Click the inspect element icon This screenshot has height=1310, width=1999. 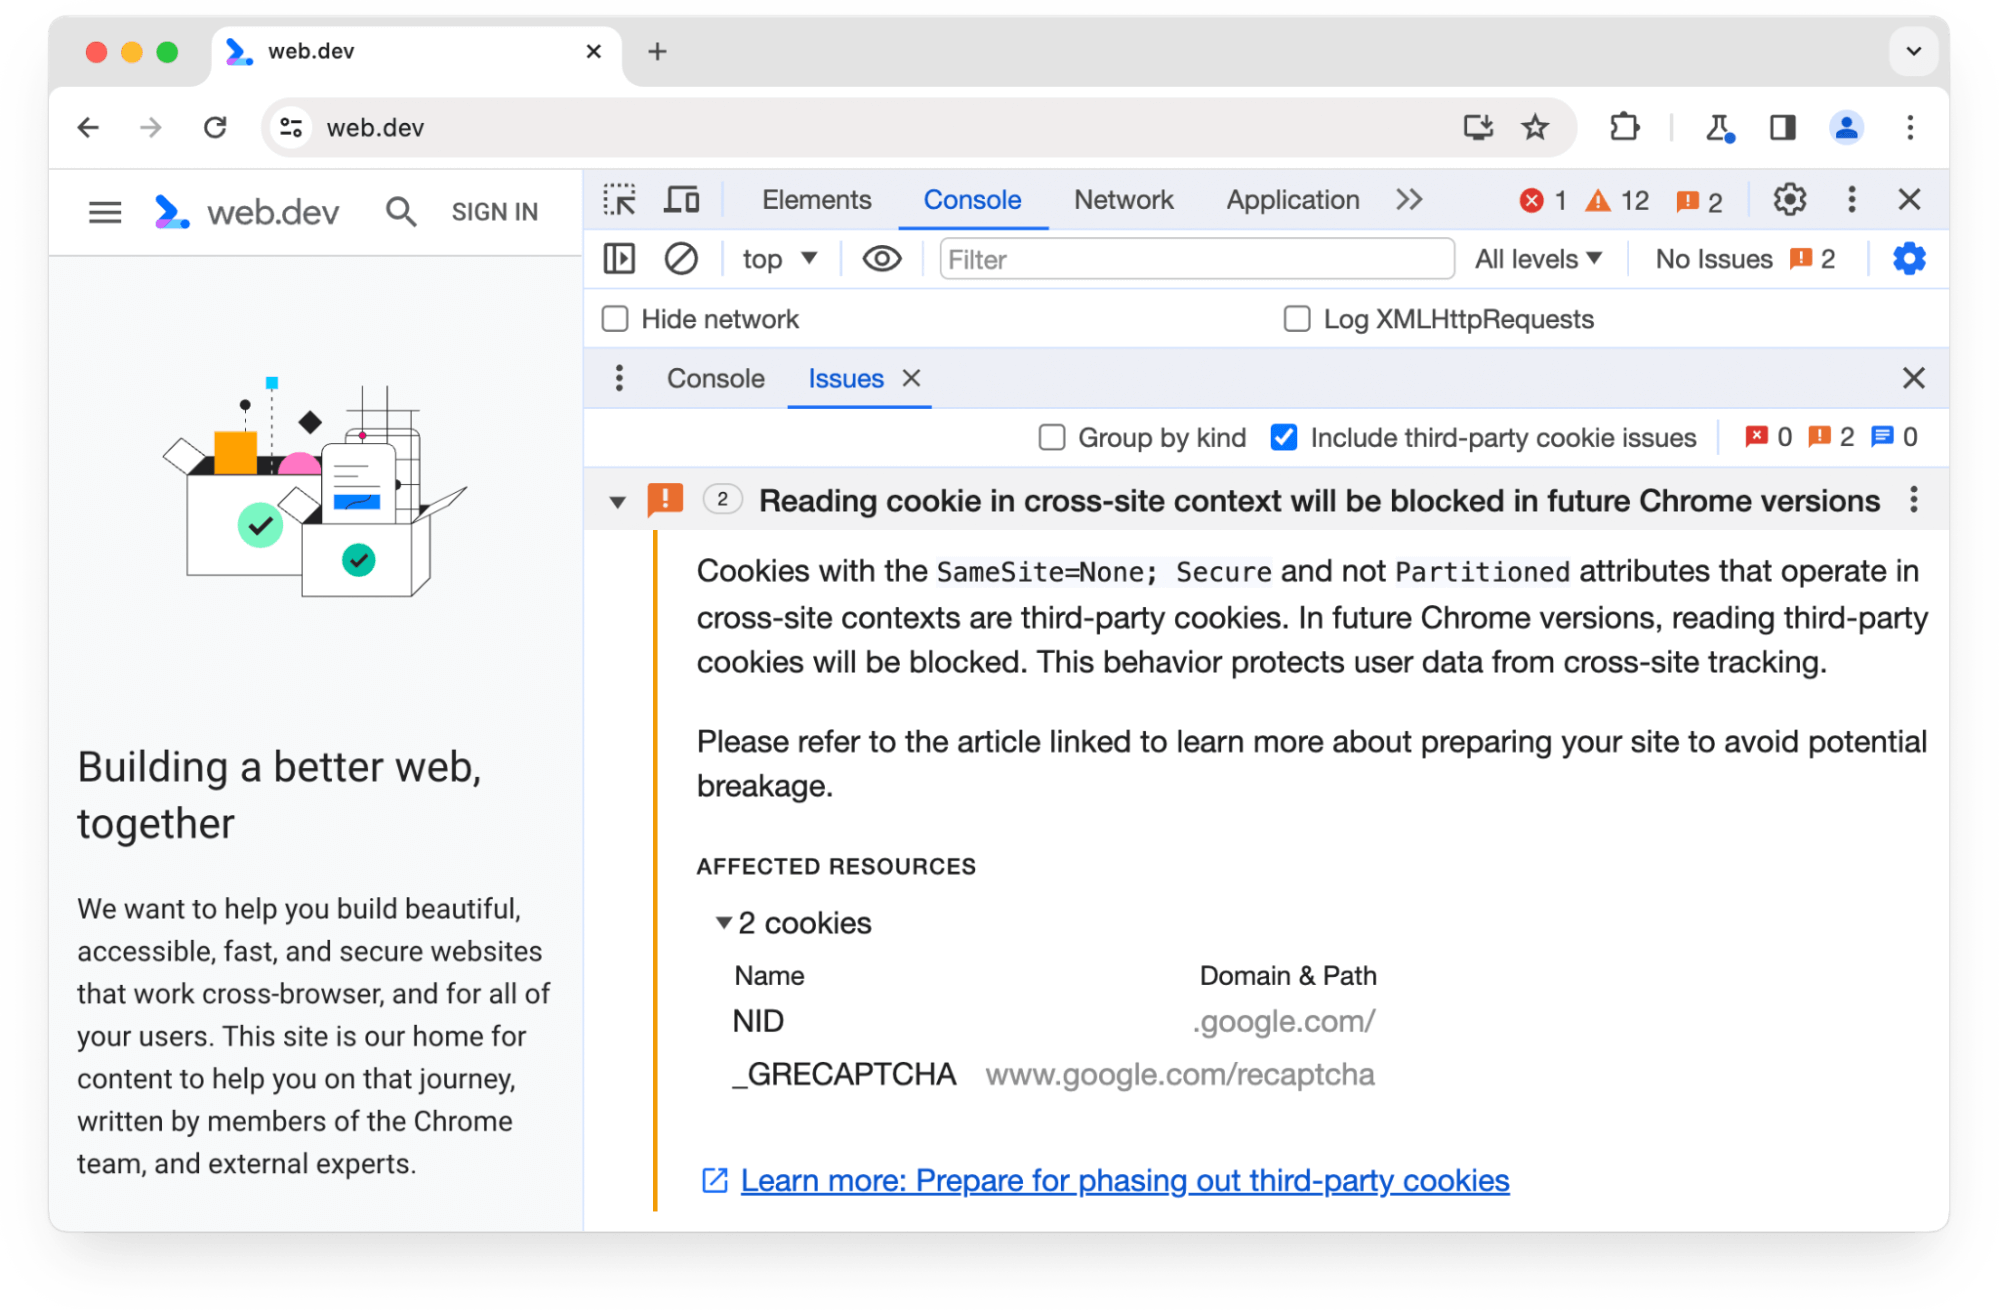point(620,200)
